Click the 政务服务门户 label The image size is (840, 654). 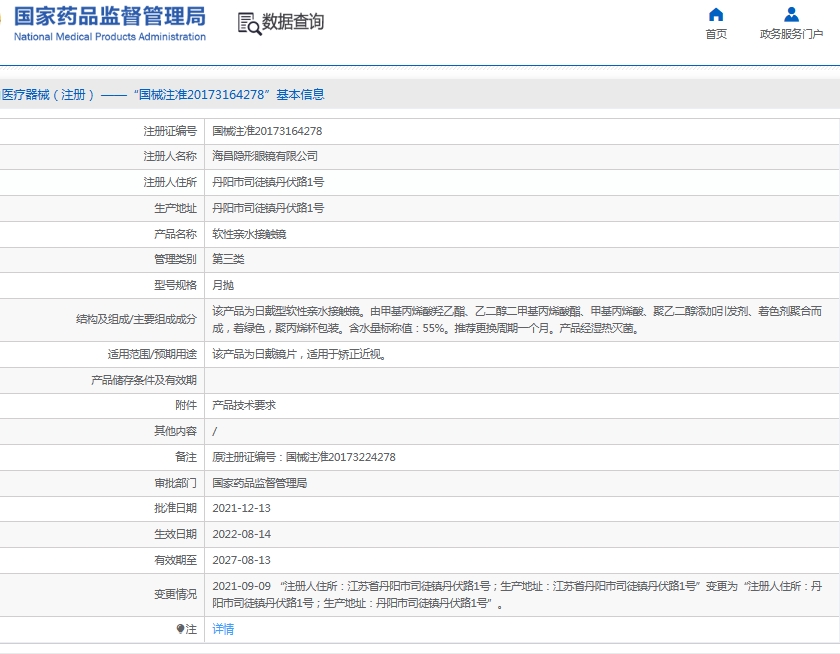point(791,34)
